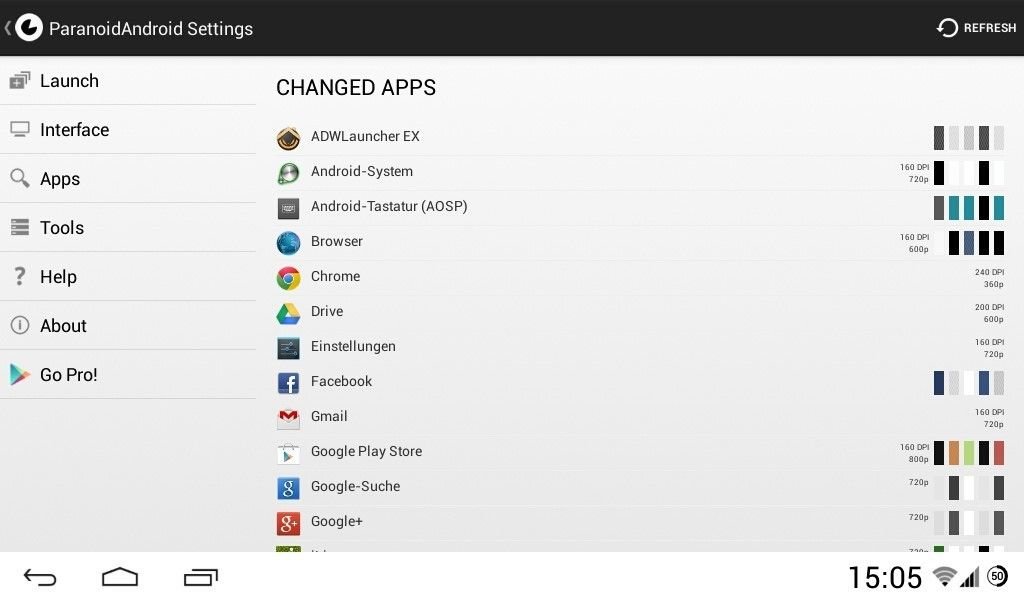Select Android-System app name

pos(362,171)
